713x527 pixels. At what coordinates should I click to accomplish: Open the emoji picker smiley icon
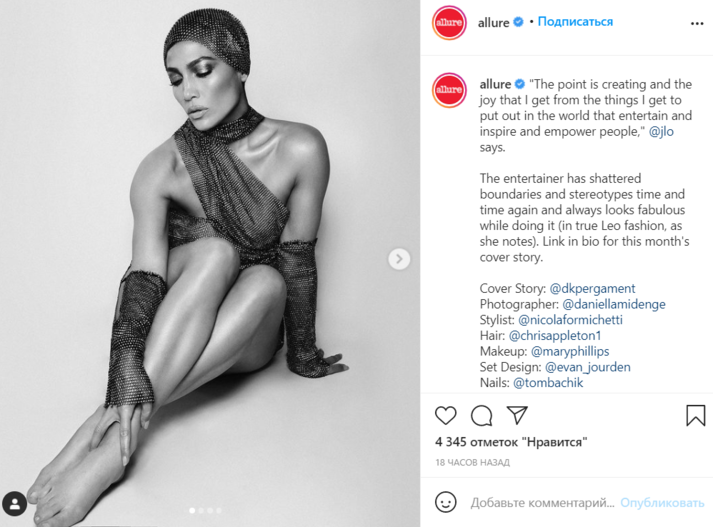[x=446, y=502]
